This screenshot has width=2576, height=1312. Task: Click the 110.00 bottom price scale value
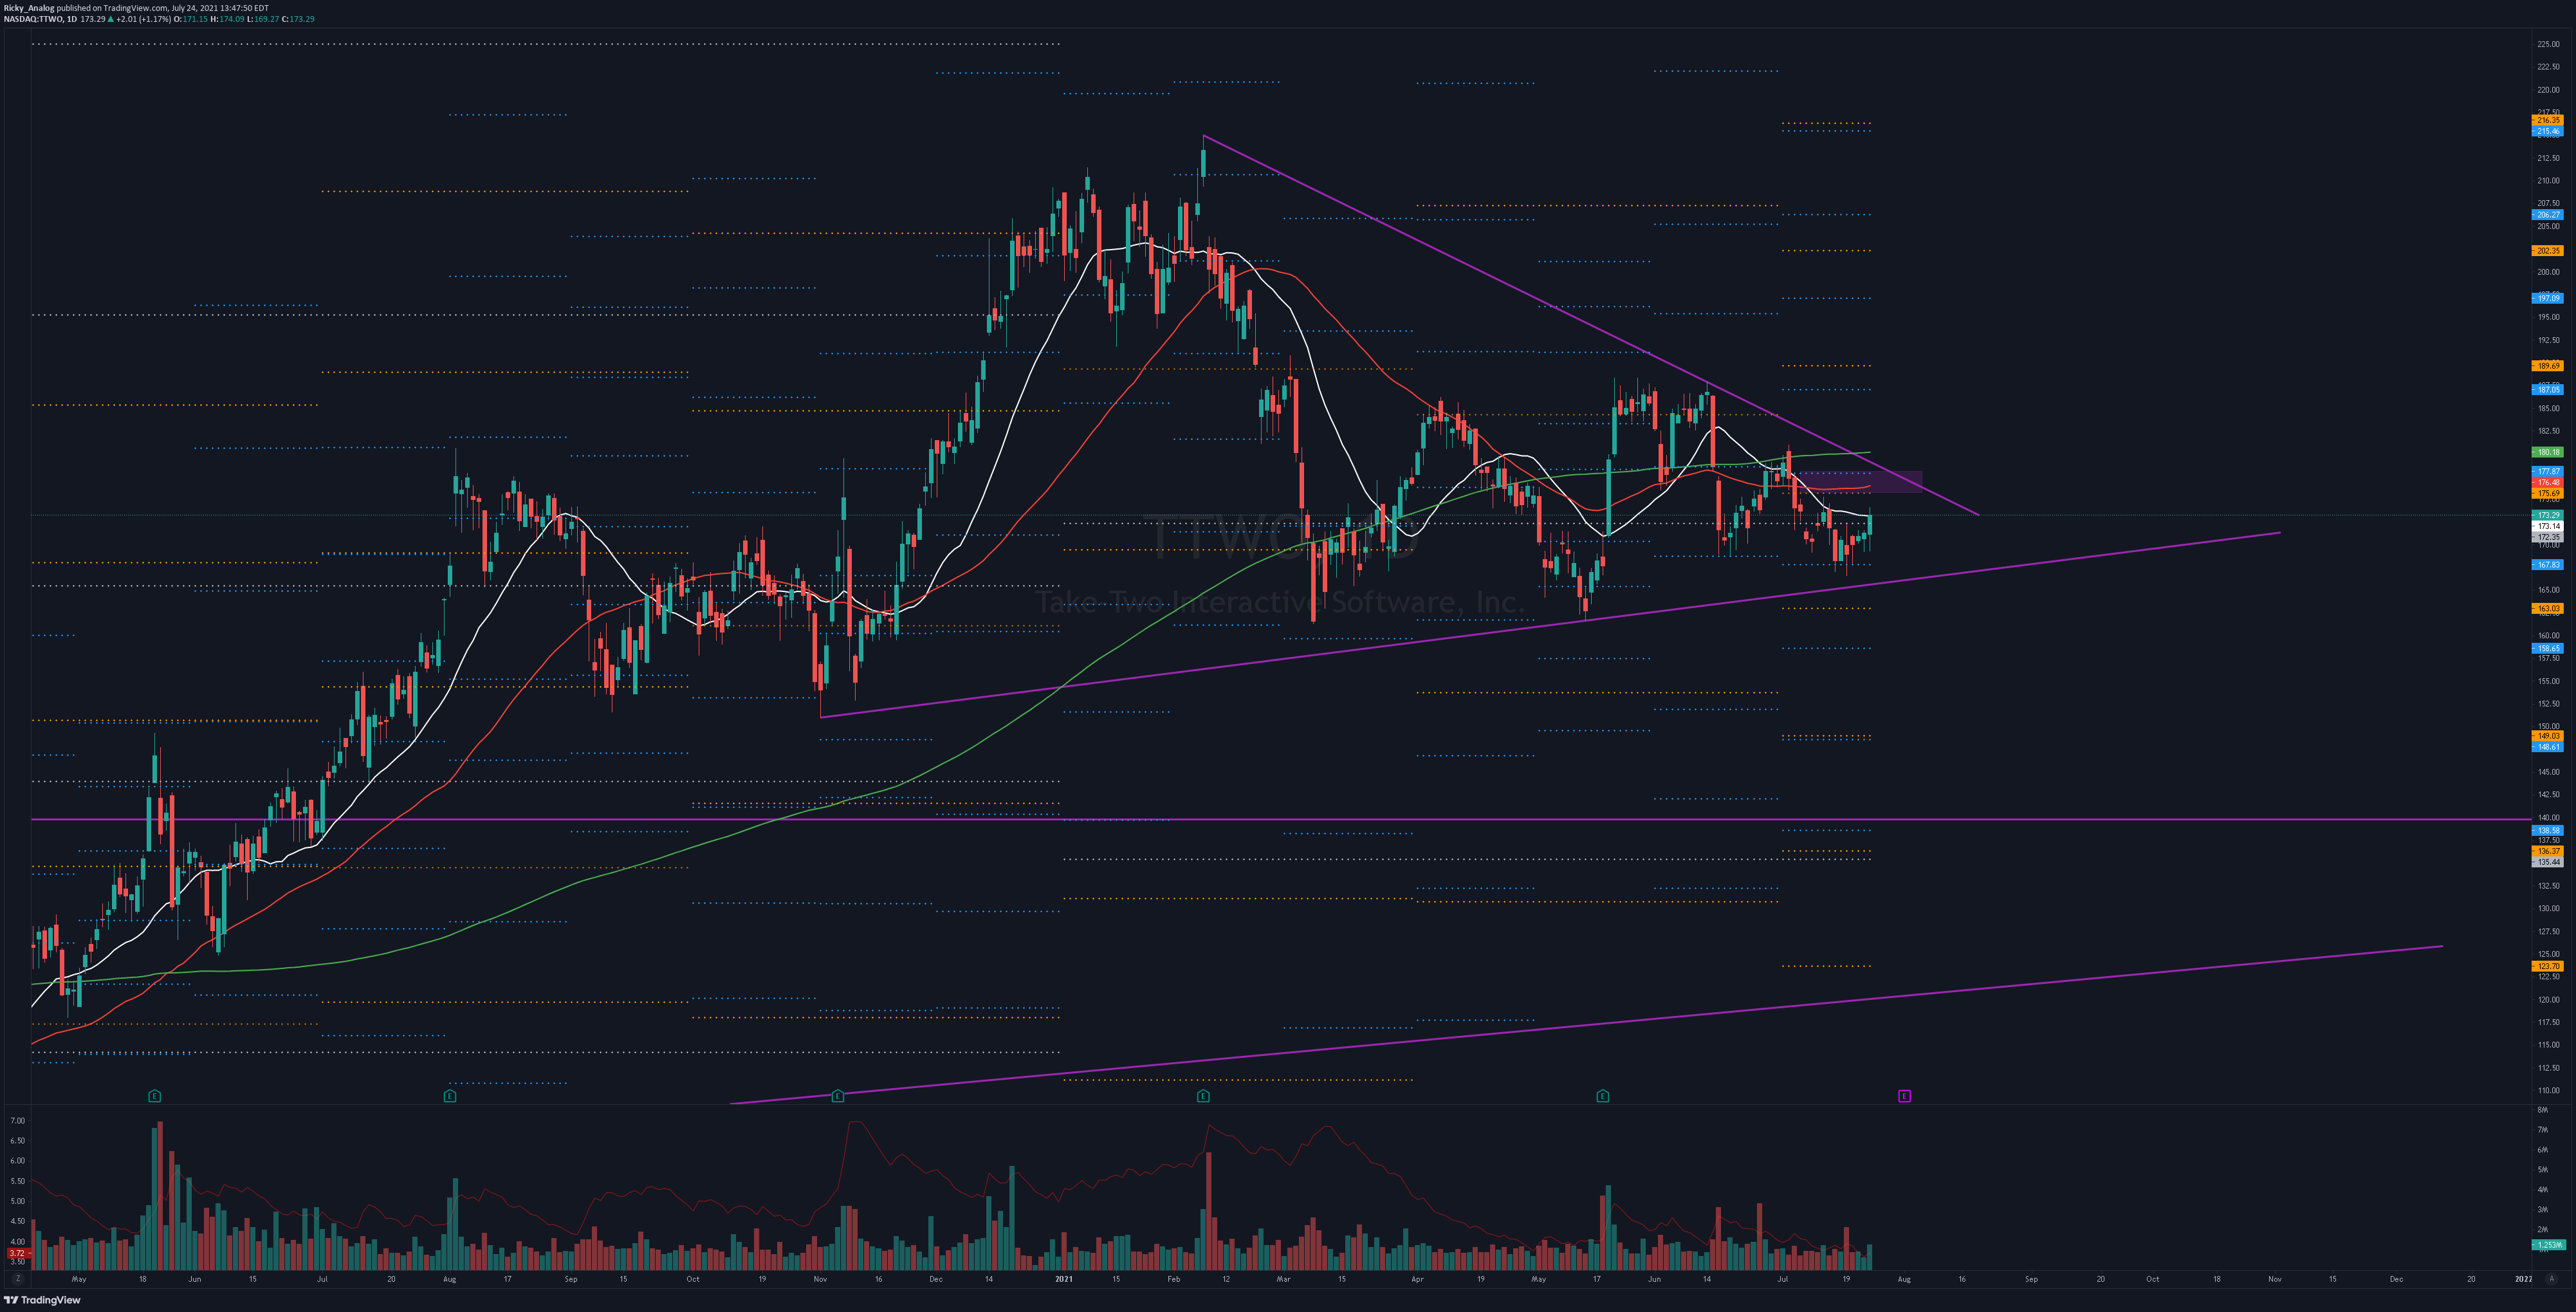click(x=2548, y=1090)
